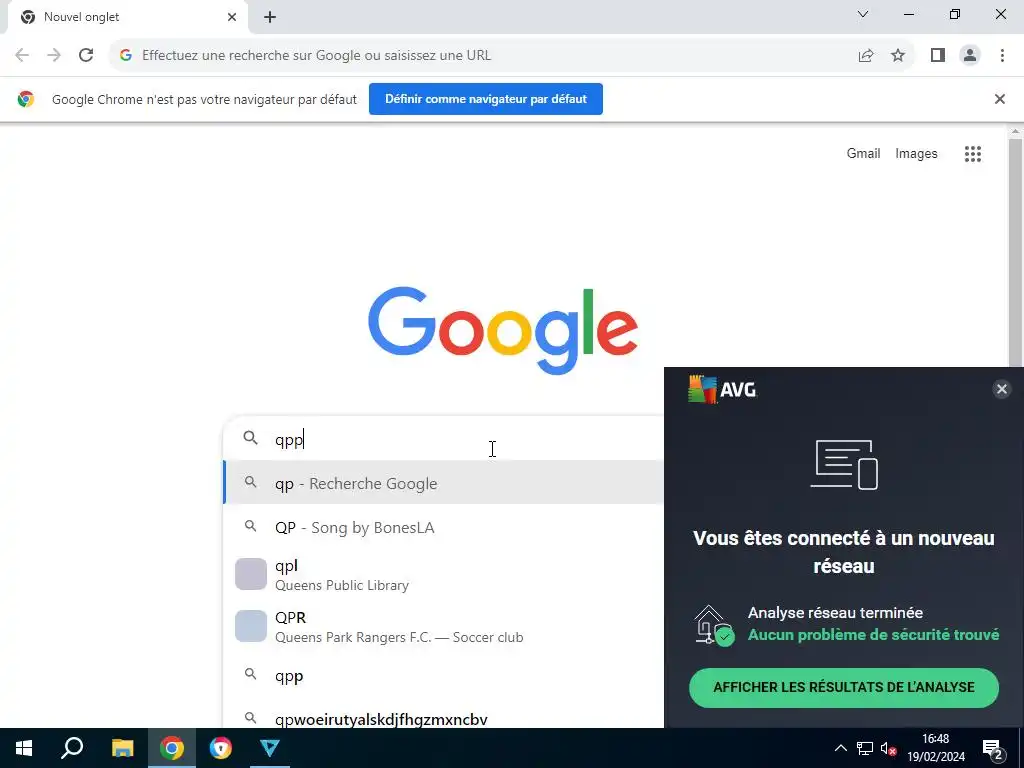1024x768 pixels.
Task: Select the 'QP - Song by BonesLA' suggestion
Action: pyautogui.click(x=443, y=527)
